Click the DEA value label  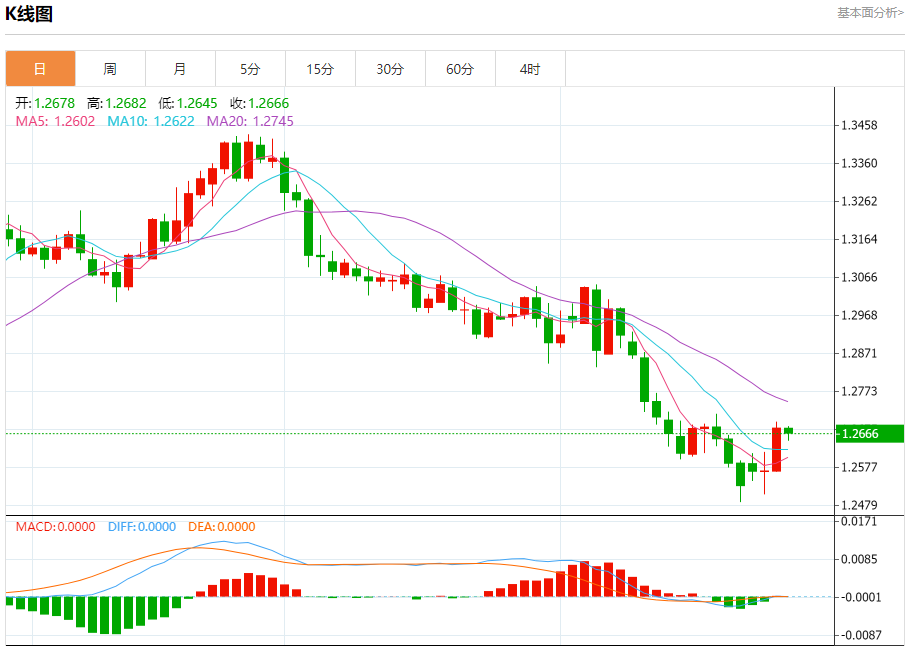pos(220,527)
